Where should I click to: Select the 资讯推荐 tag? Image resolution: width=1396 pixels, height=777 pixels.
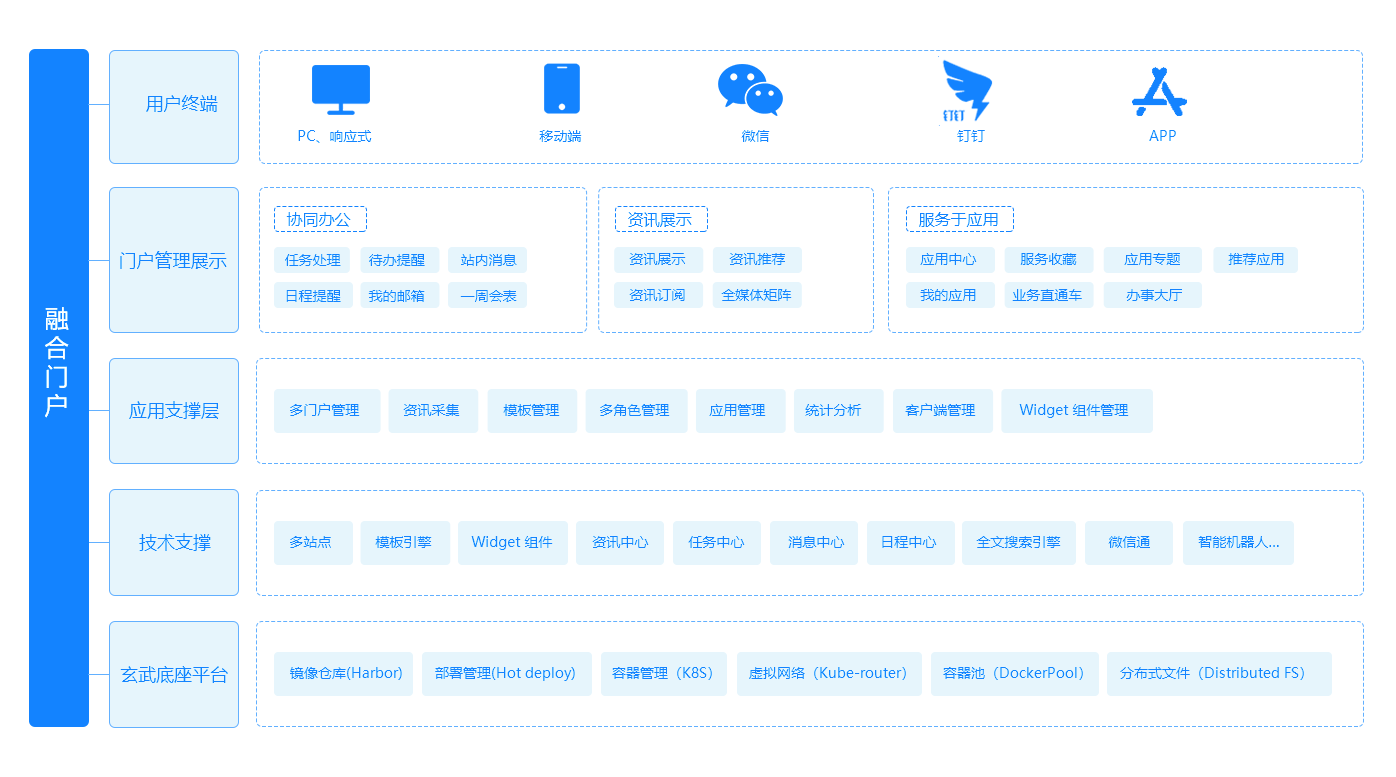(757, 260)
